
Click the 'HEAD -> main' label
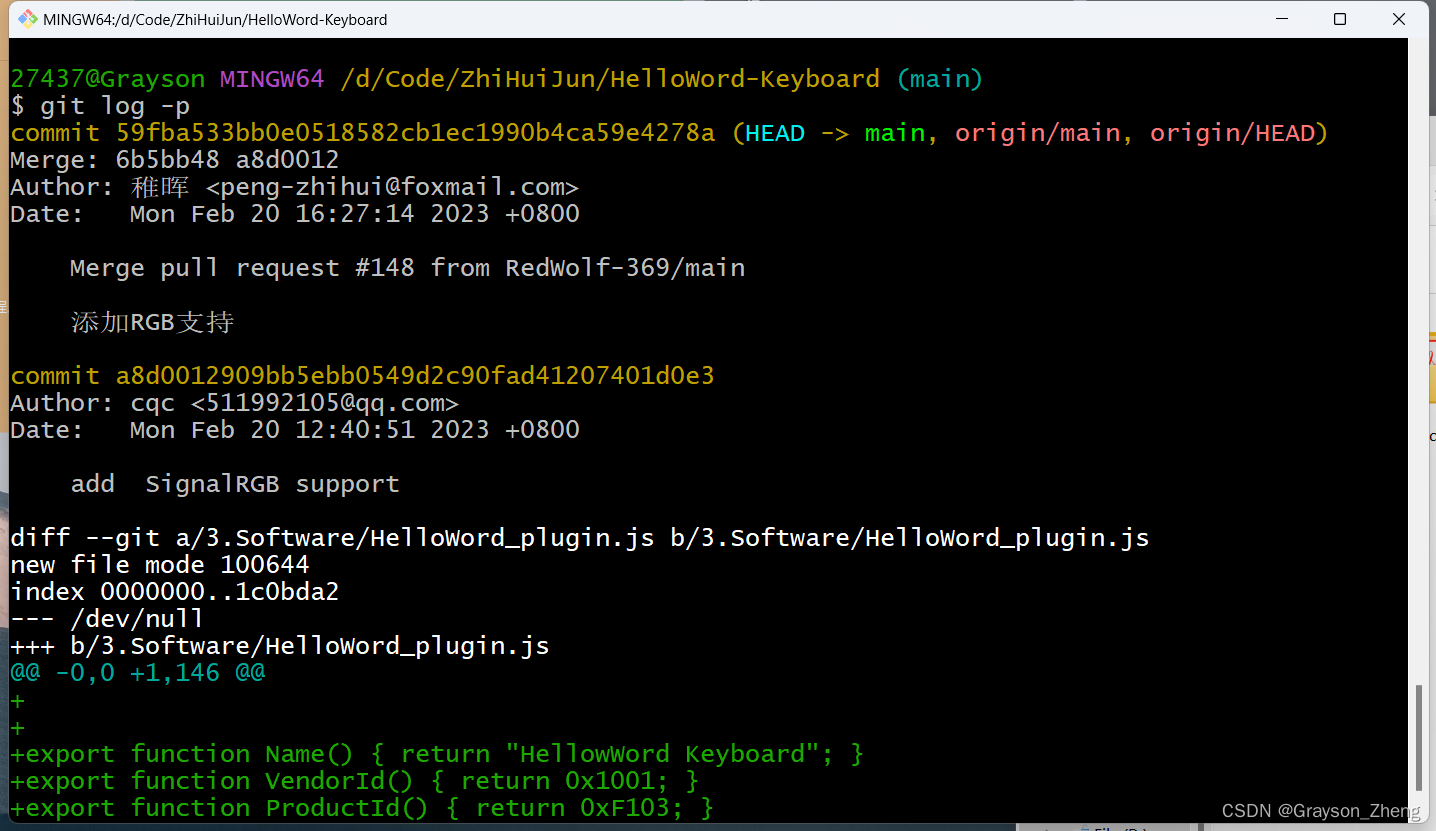pos(835,133)
